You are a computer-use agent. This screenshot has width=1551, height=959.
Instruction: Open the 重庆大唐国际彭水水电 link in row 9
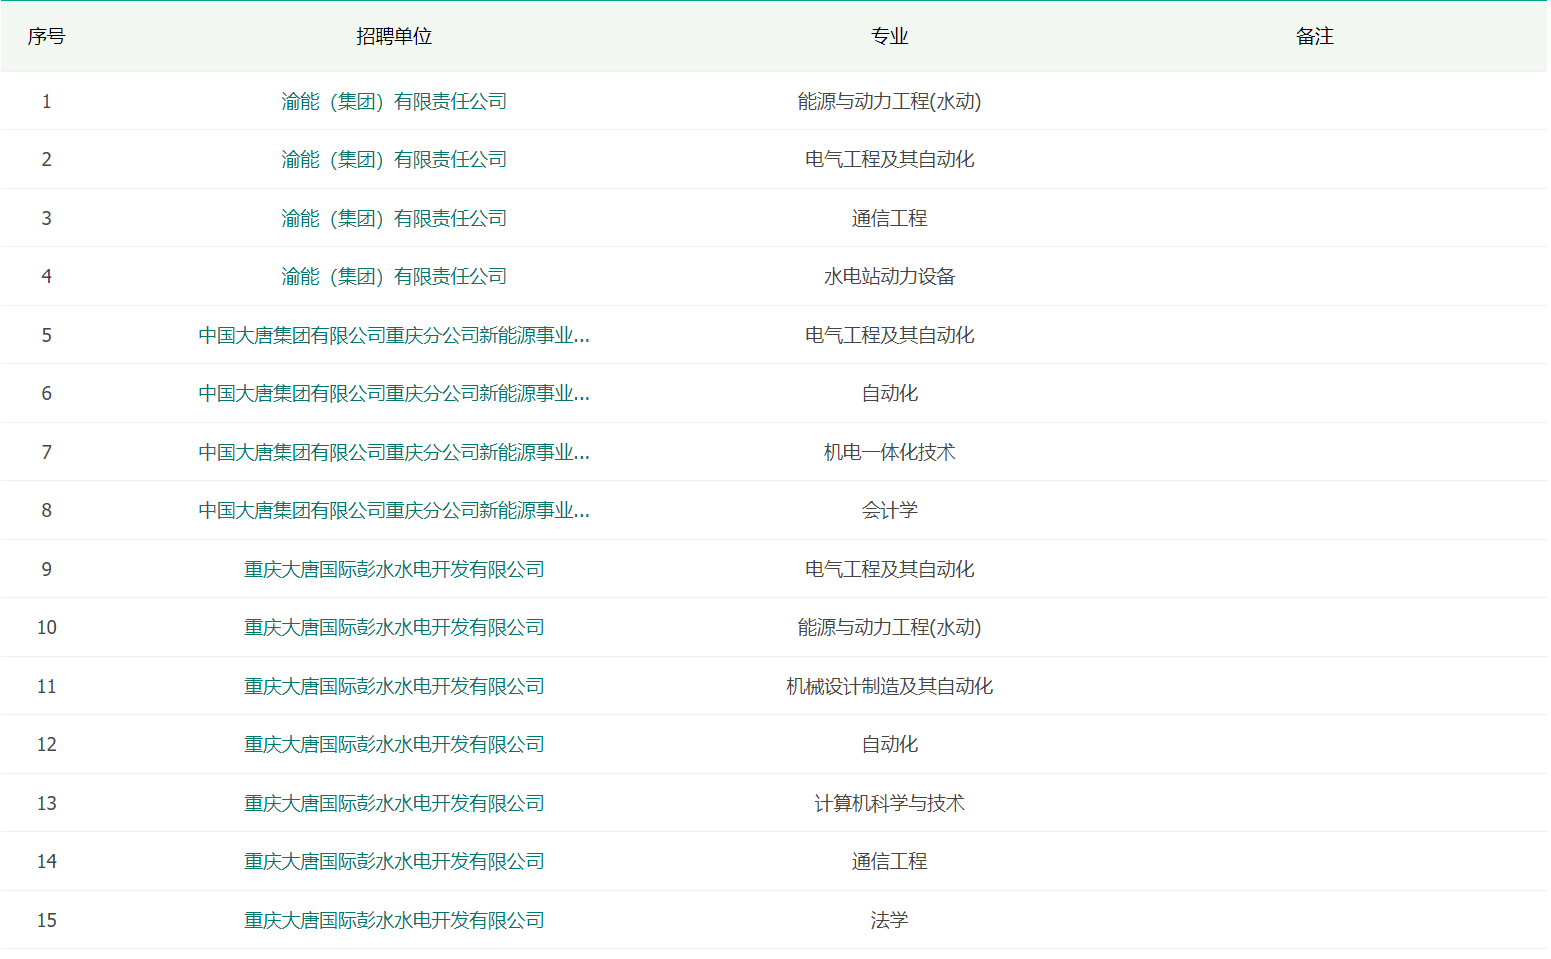coord(394,569)
